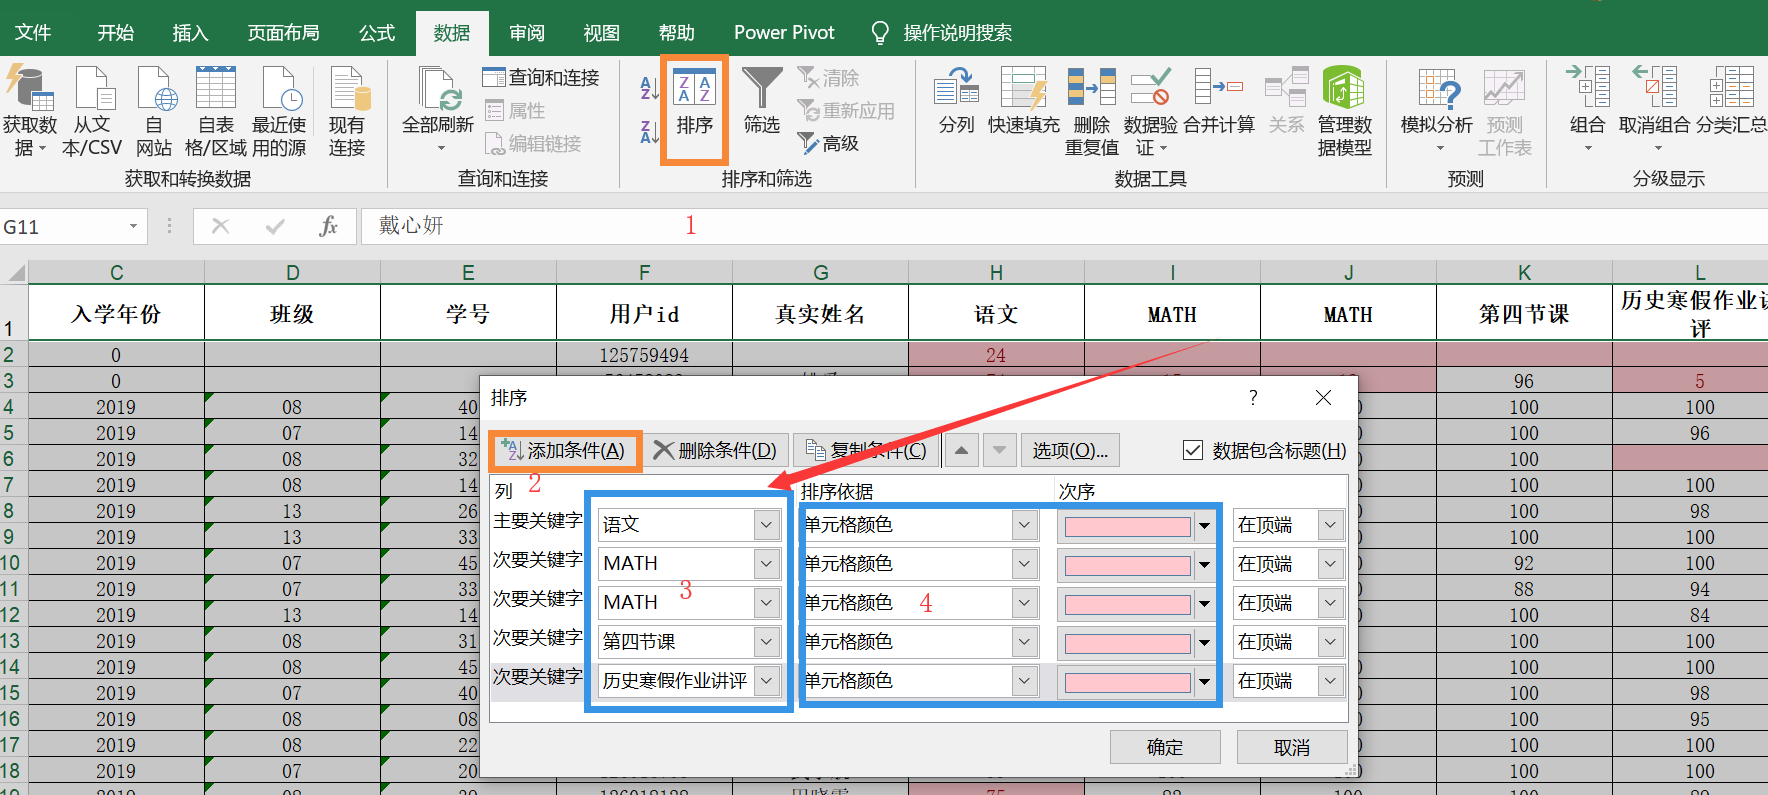Select column header K

1524,272
